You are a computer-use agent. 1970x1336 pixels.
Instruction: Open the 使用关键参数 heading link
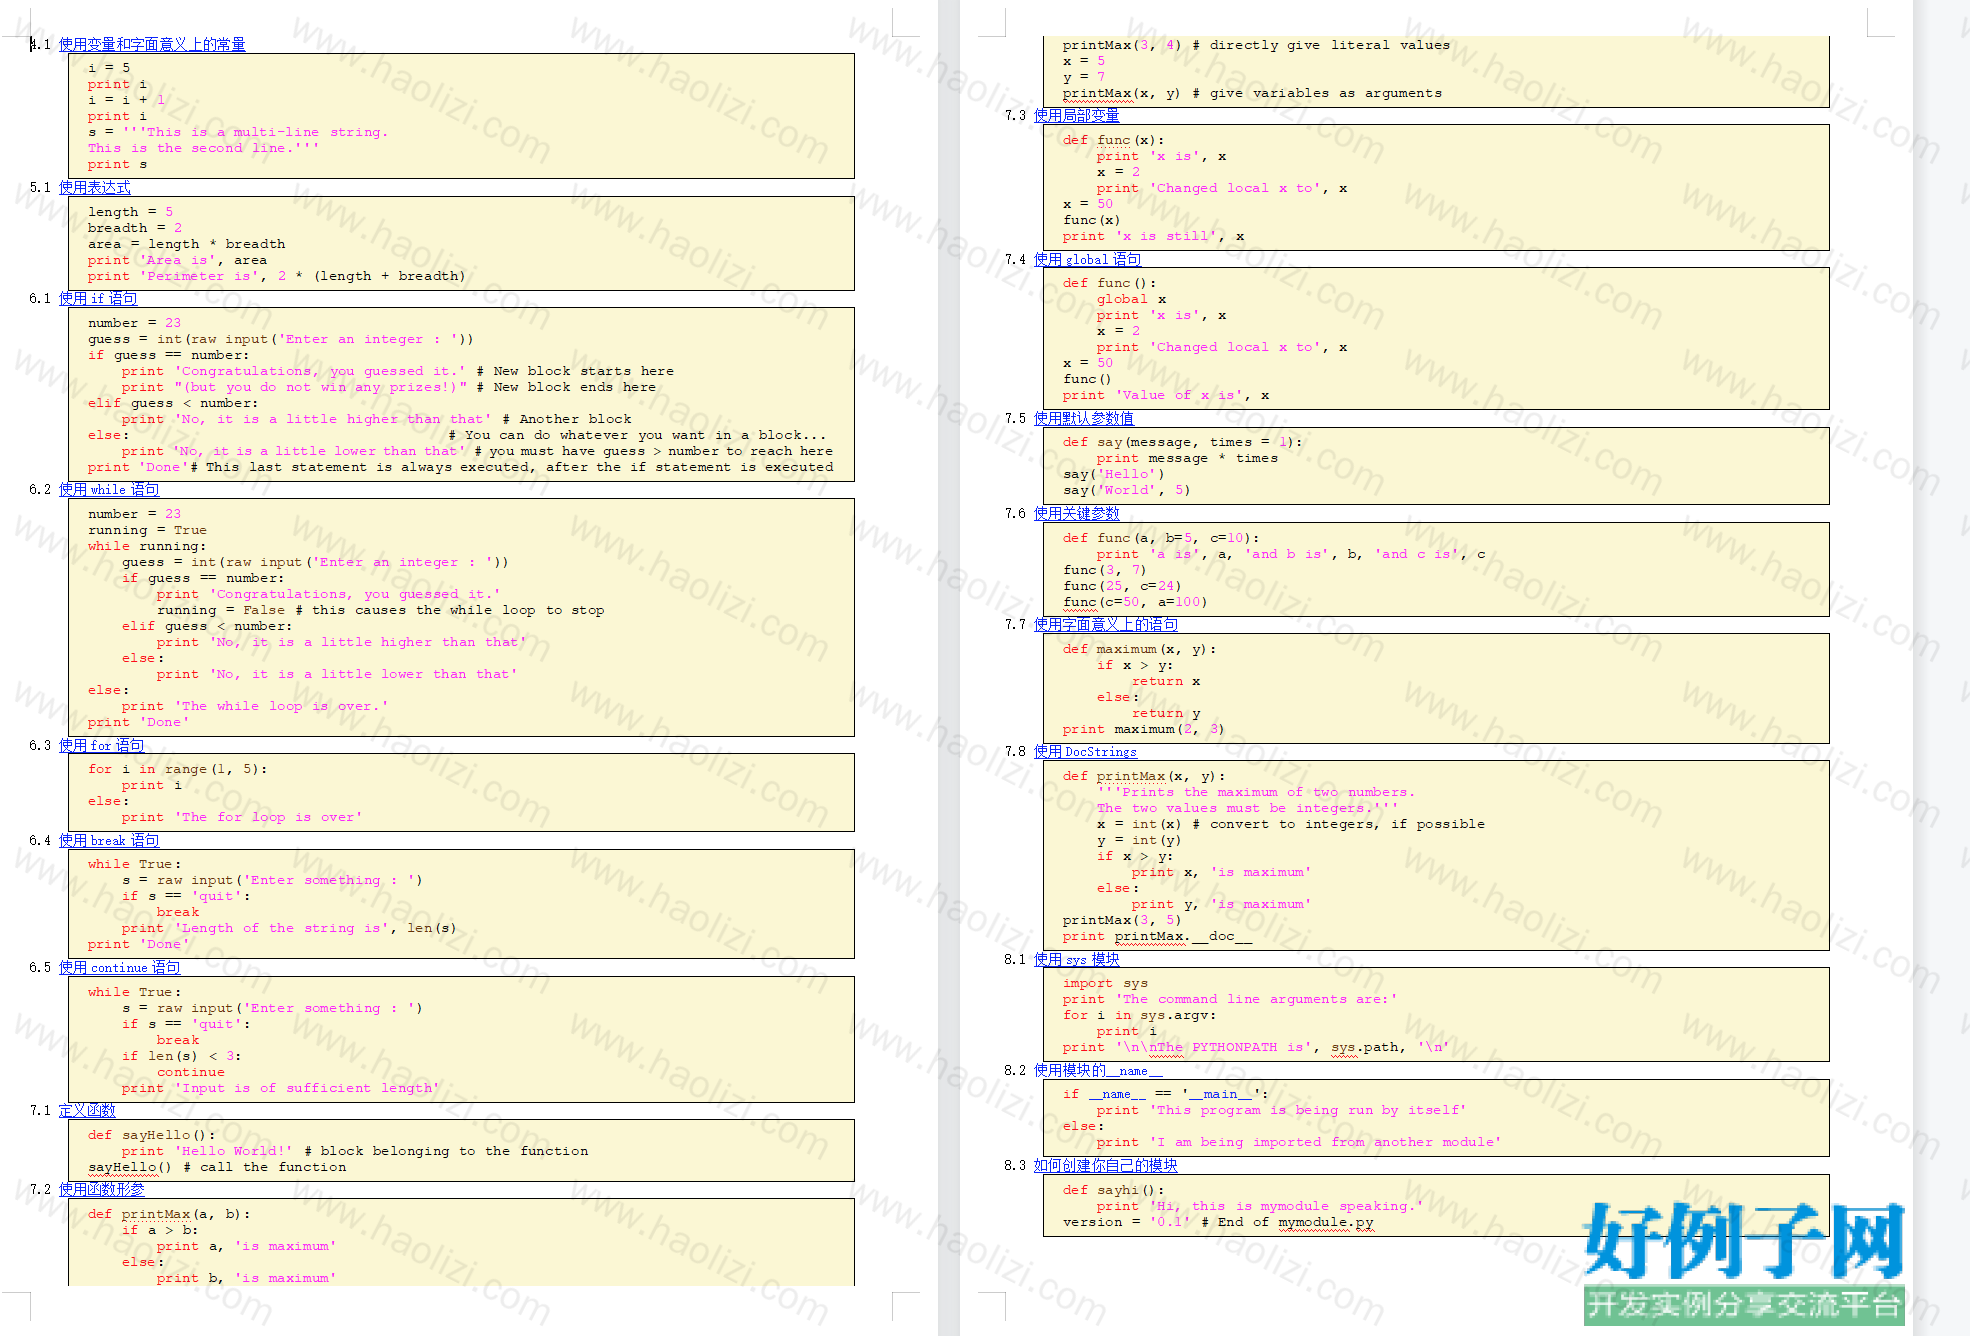(x=1077, y=513)
